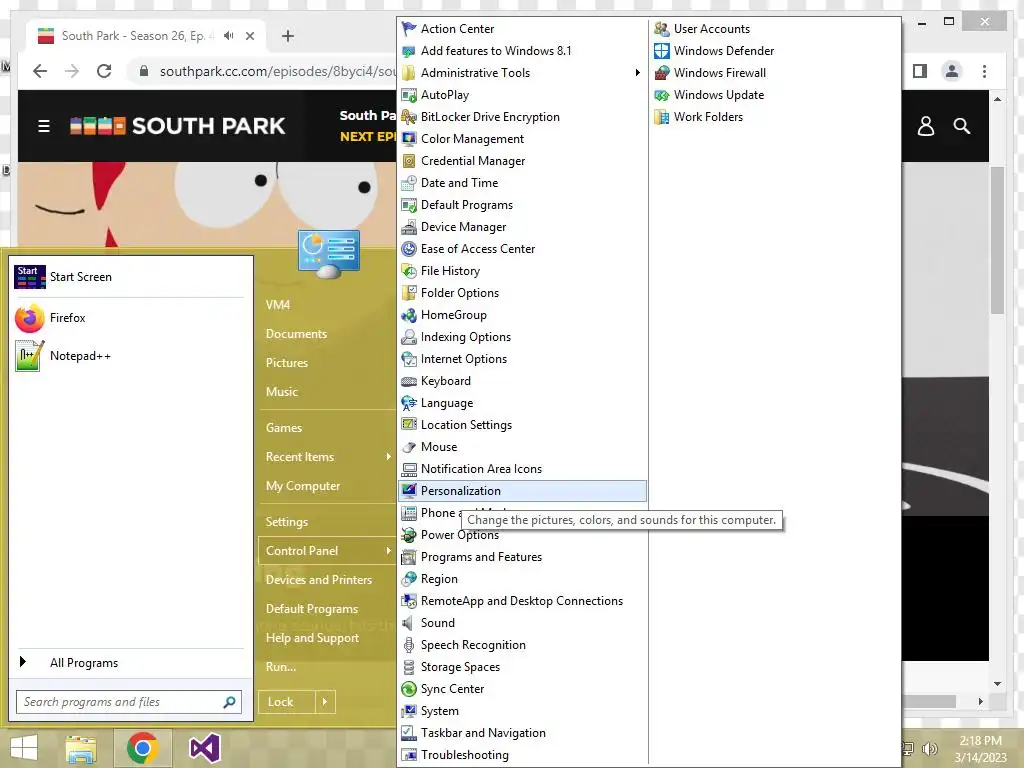This screenshot has height=768, width=1024.
Task: Select Storage Spaces entry
Action: 522,667
